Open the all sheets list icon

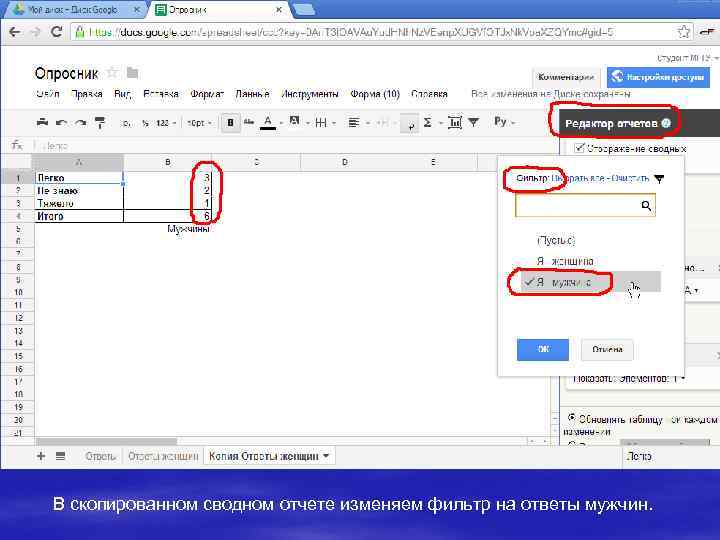tap(60, 456)
